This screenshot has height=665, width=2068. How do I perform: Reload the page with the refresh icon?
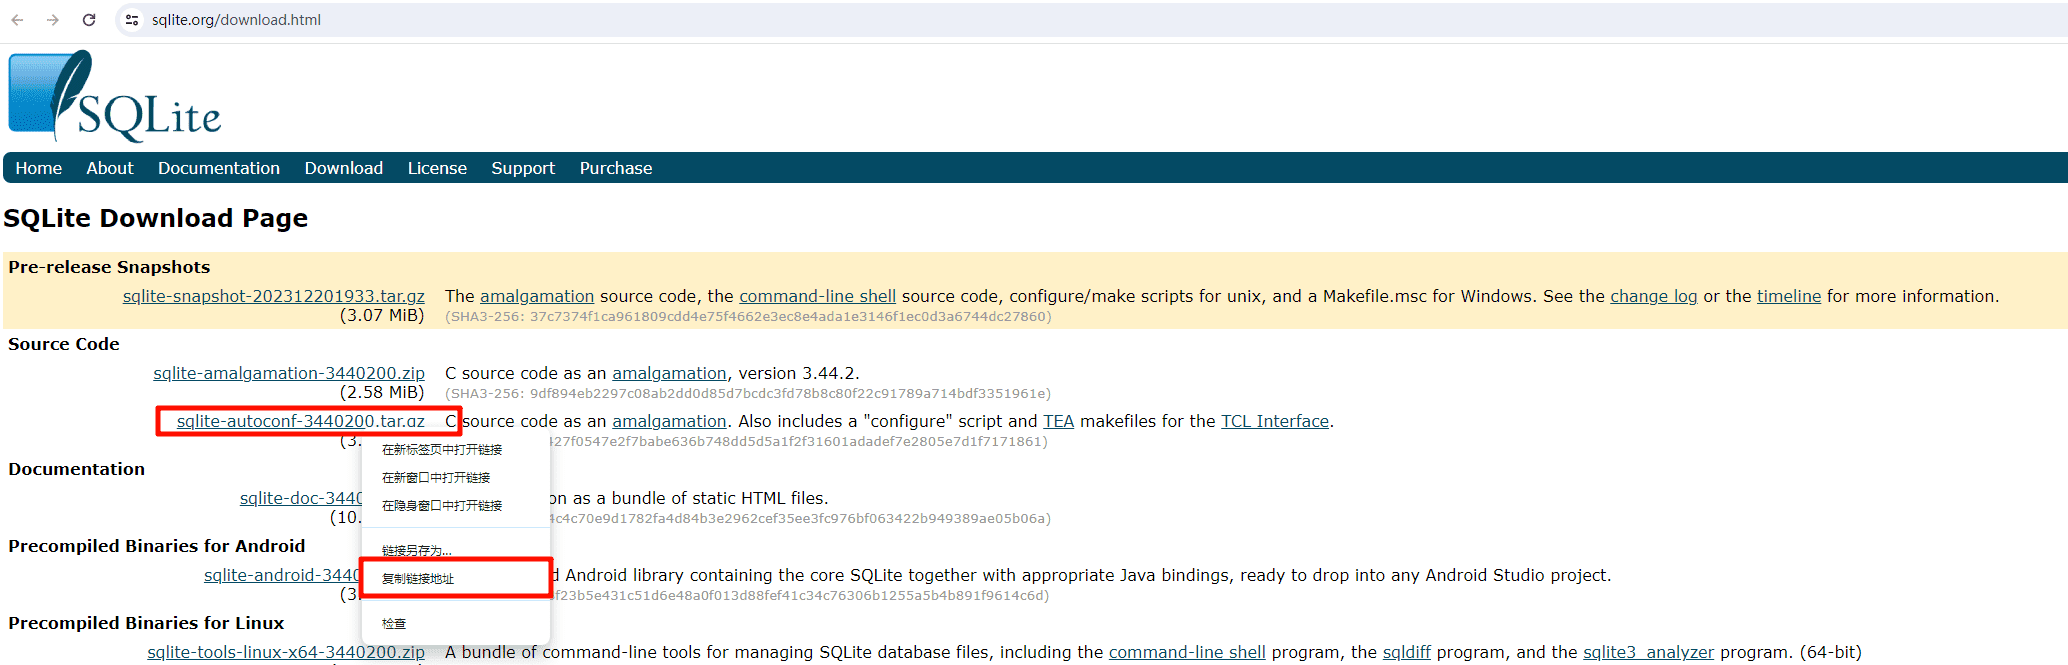[x=89, y=20]
